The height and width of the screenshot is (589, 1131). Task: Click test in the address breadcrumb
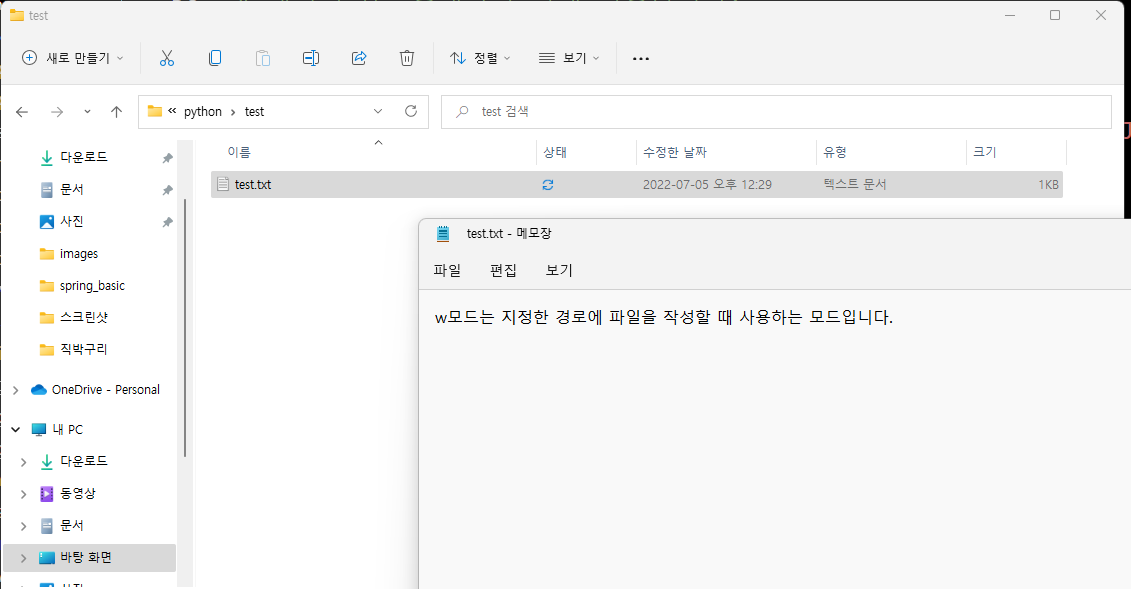(255, 112)
